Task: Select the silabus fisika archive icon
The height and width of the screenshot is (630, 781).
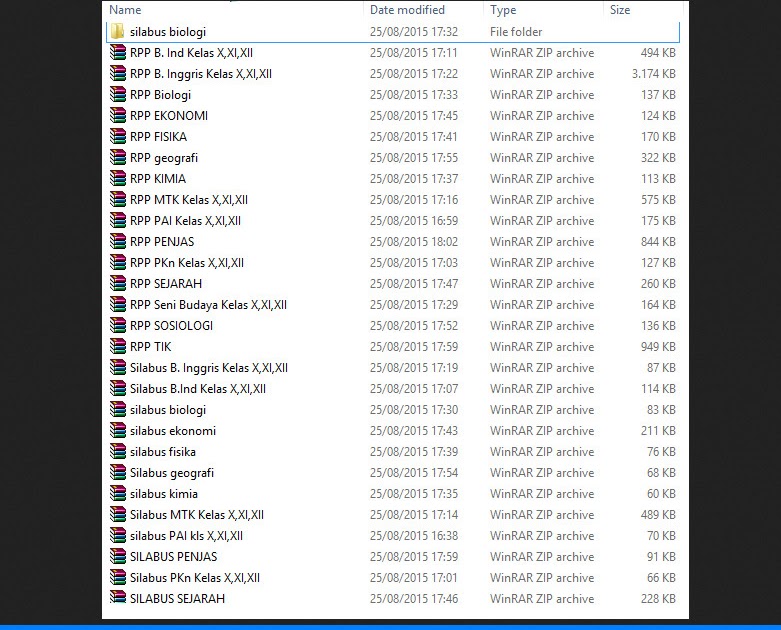Action: [x=118, y=451]
